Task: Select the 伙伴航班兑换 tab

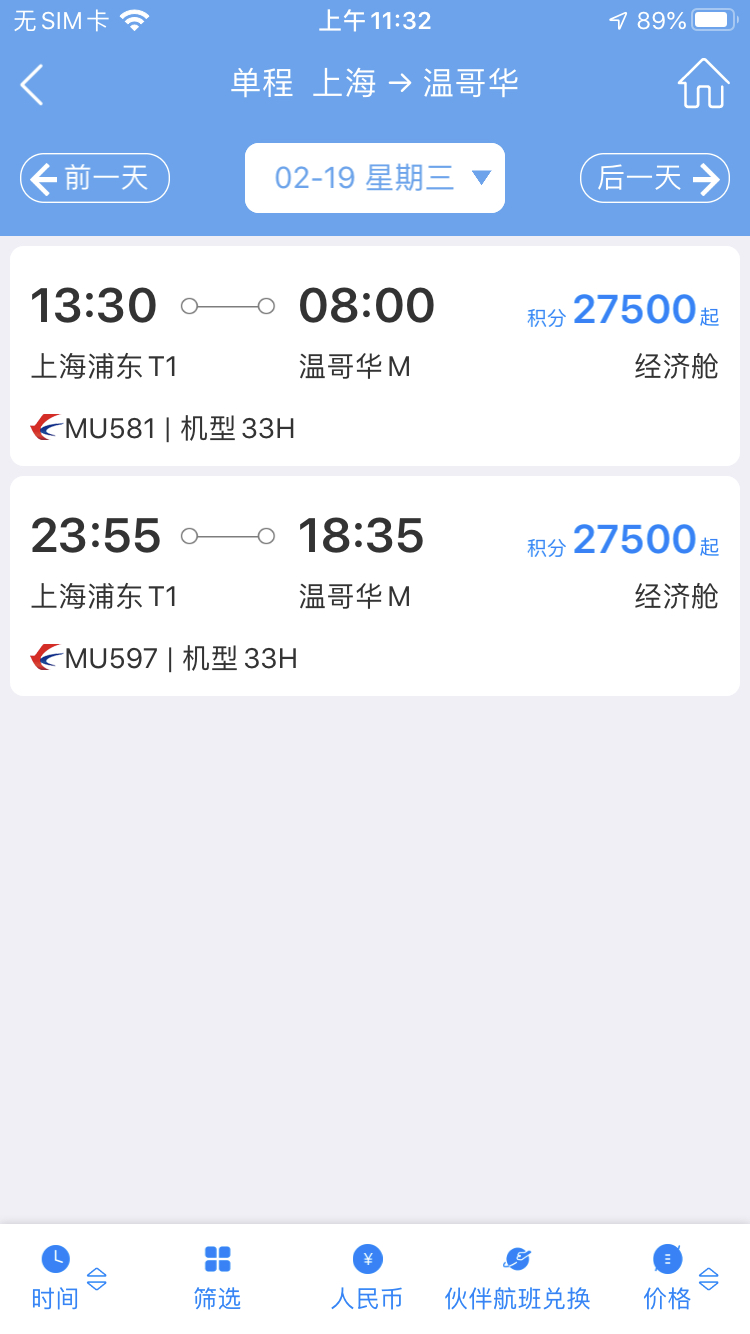Action: point(517,1298)
